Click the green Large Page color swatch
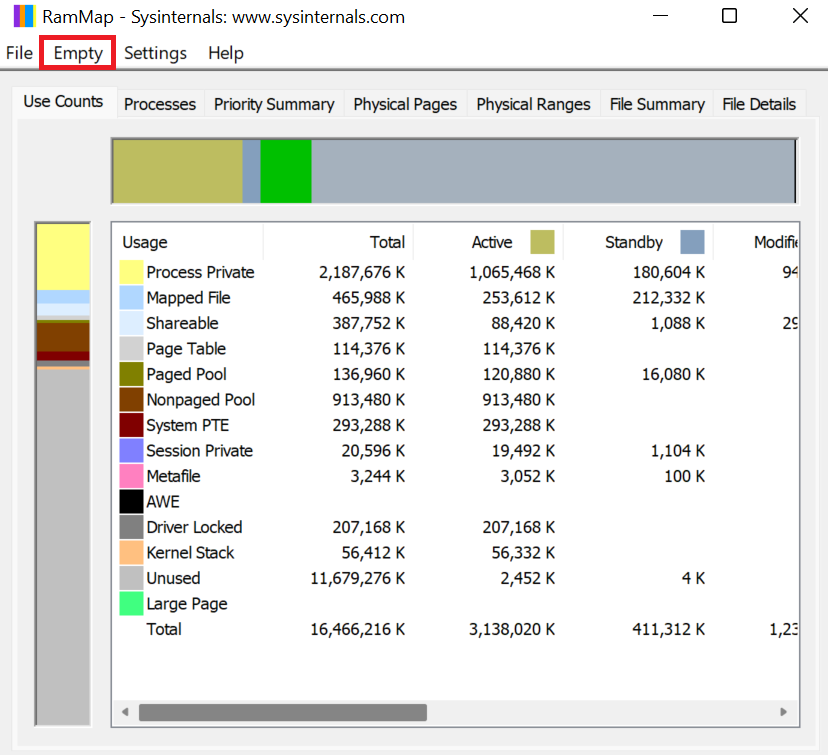The width and height of the screenshot is (828, 755). (131, 604)
